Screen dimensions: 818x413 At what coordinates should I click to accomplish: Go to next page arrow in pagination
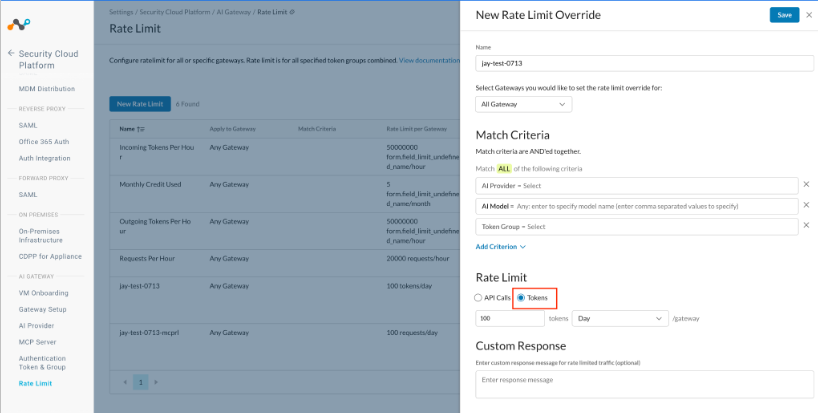[x=156, y=382]
